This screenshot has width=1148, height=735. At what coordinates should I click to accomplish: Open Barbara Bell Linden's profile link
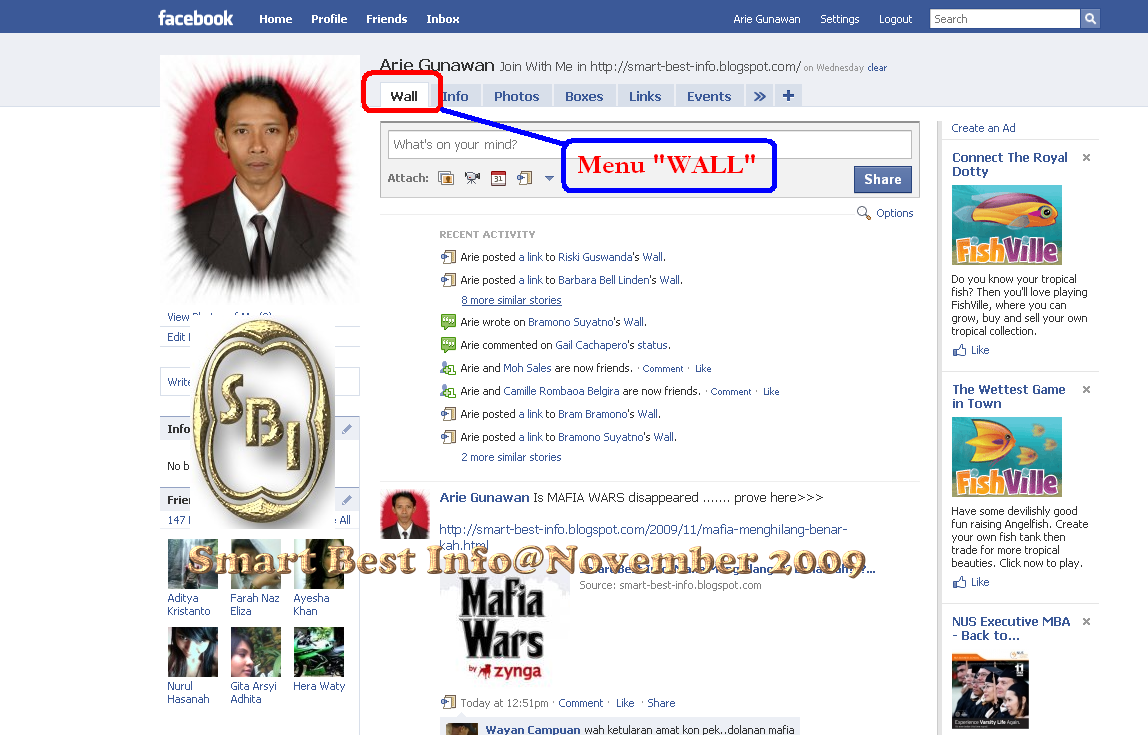[603, 280]
